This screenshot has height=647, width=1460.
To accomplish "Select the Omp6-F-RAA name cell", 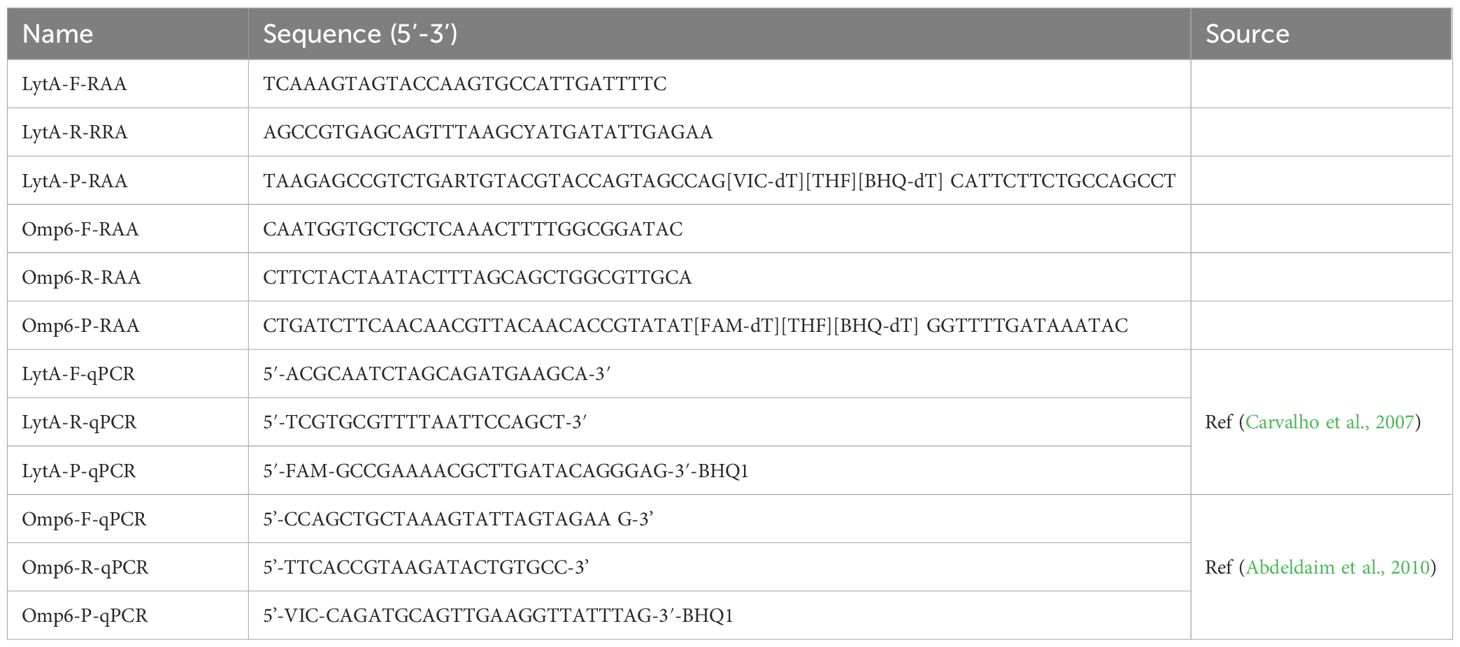I will tap(79, 229).
